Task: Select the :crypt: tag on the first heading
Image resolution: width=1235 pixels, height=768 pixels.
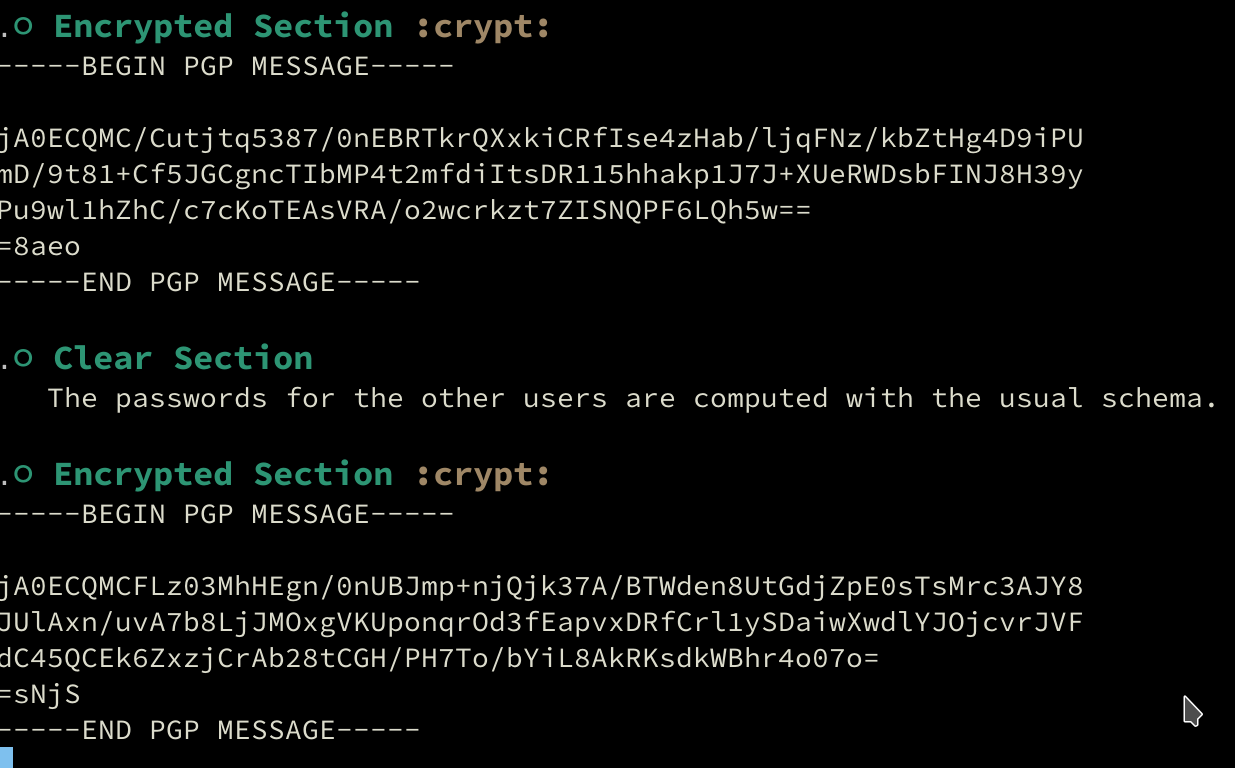Action: (484, 28)
